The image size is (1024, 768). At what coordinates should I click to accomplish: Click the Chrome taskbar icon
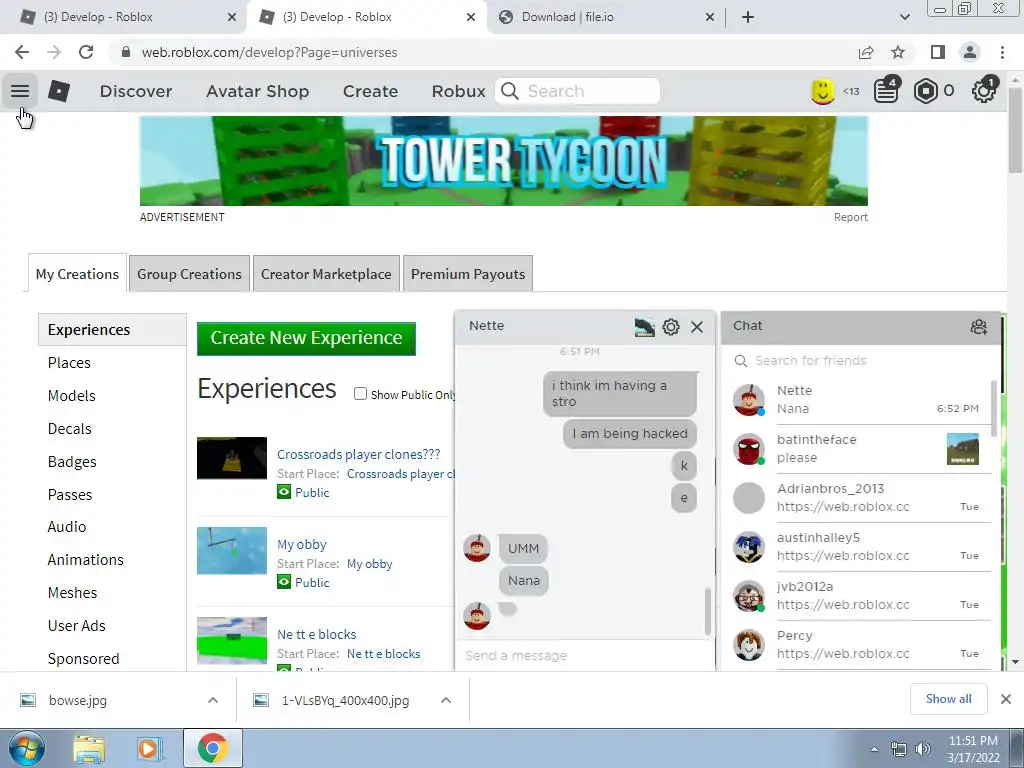pyautogui.click(x=212, y=748)
